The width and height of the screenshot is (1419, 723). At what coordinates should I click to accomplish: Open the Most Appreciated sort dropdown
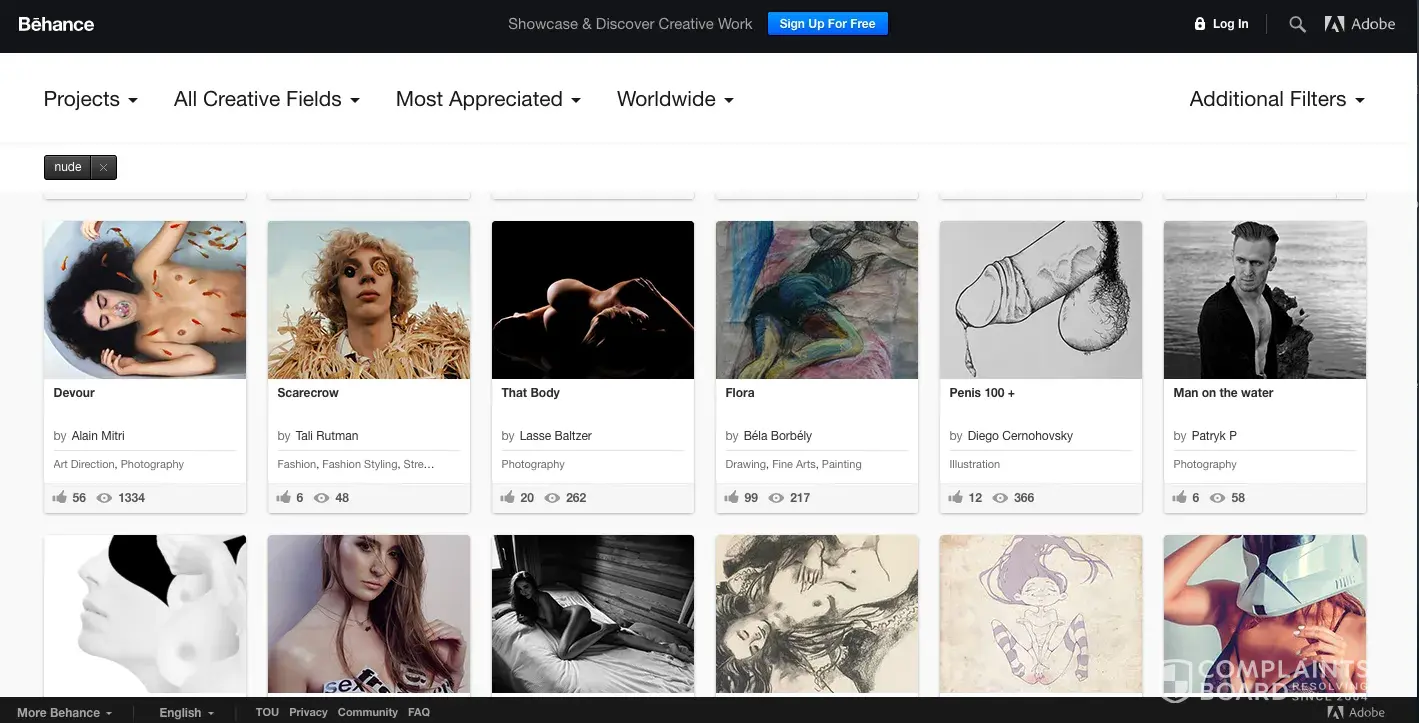pyautogui.click(x=488, y=99)
